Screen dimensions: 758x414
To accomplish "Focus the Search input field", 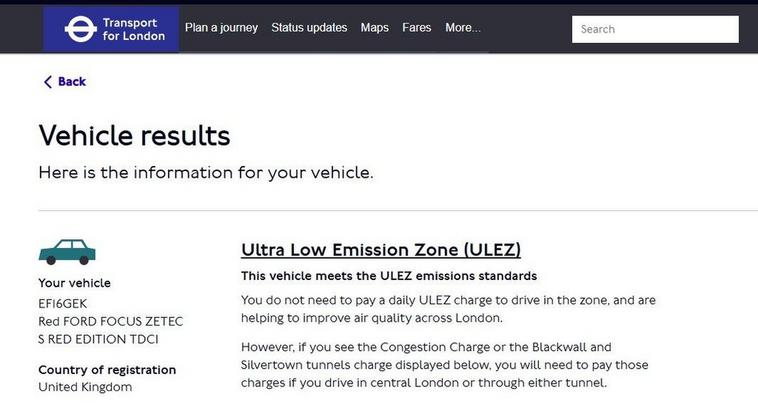I will tap(655, 30).
